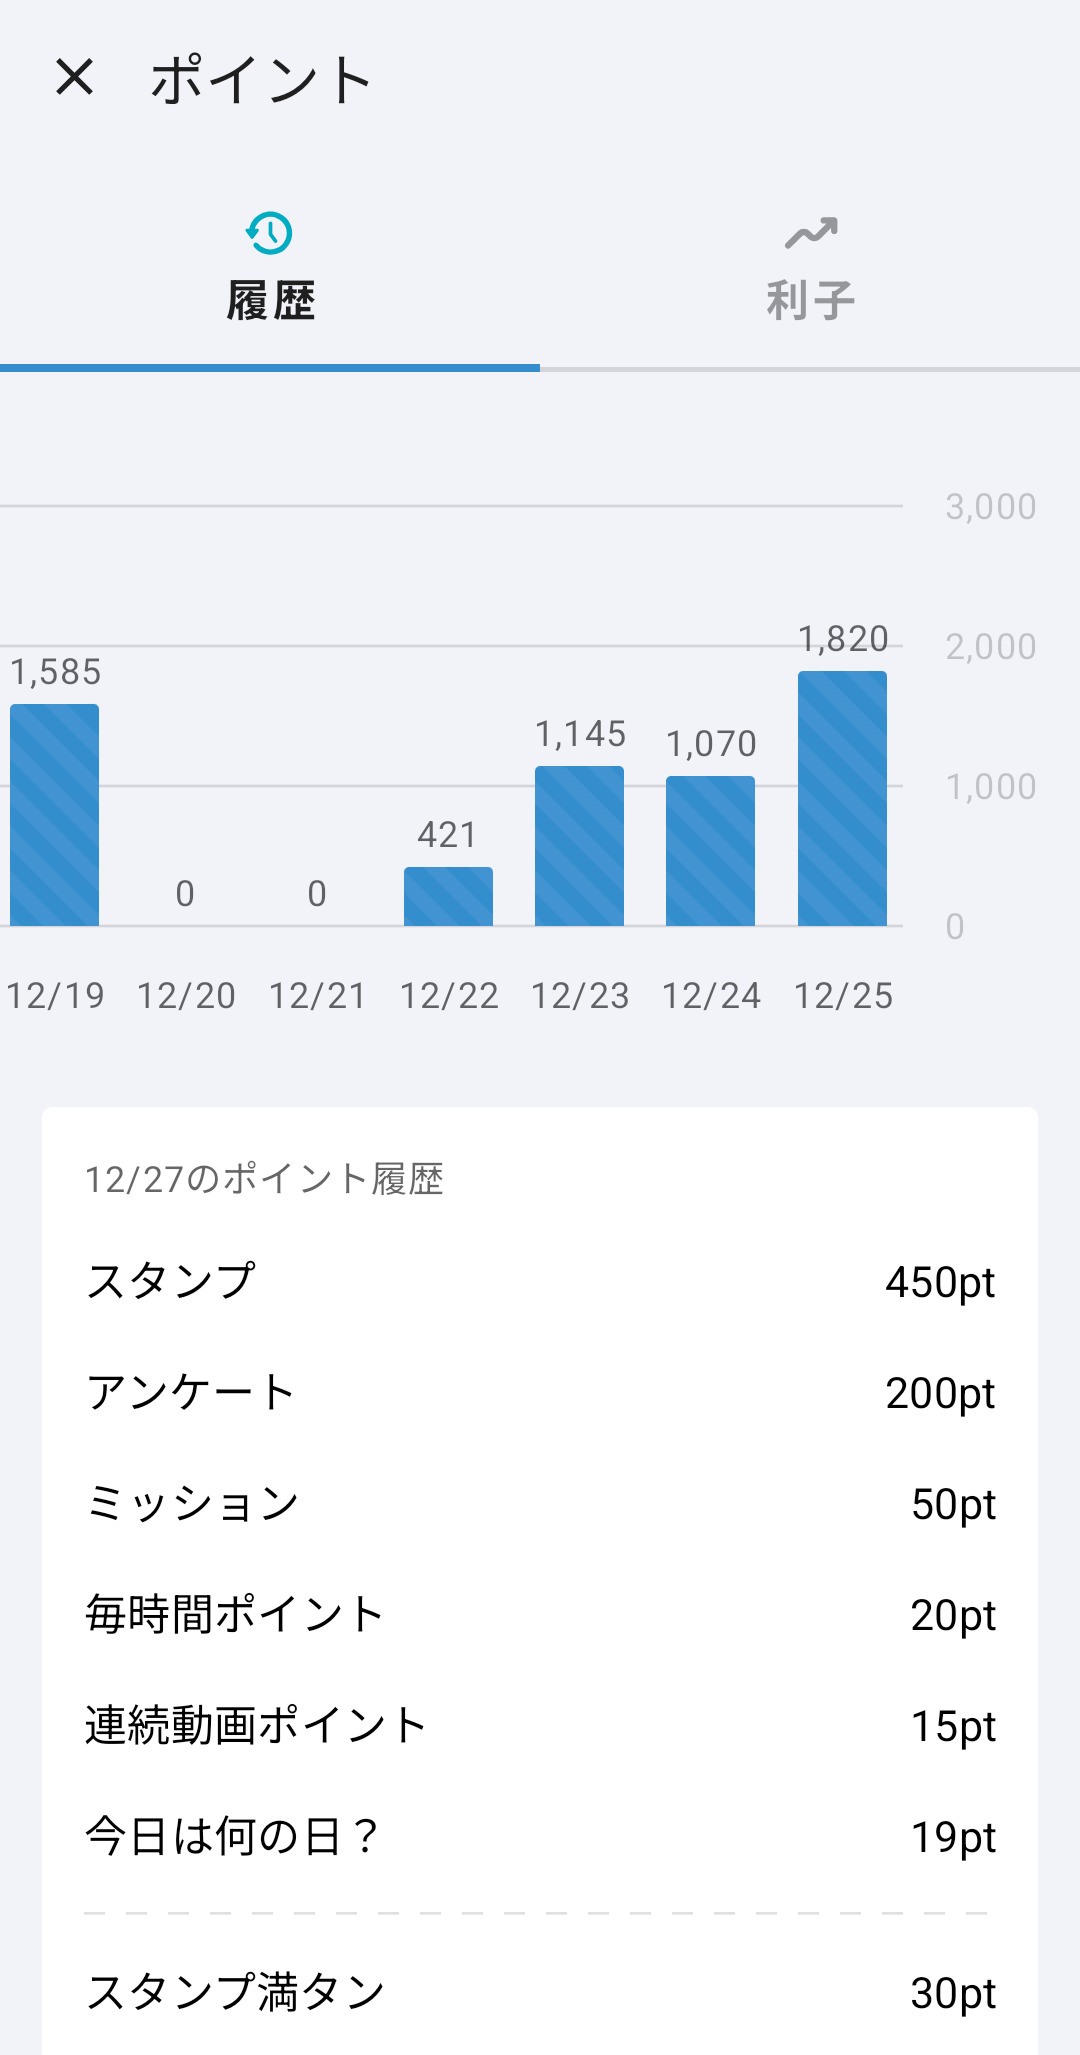This screenshot has height=2055, width=1080.
Task: Tap the 毎時間ポイント 20pt row
Action: (540, 1615)
